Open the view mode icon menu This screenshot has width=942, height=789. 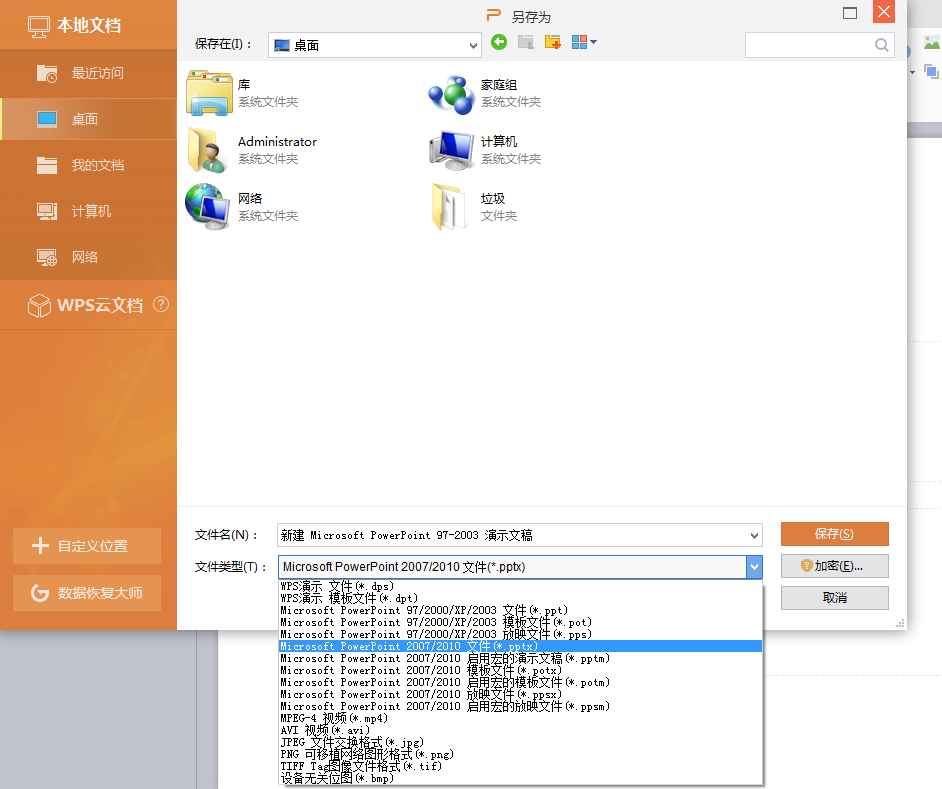tap(584, 42)
